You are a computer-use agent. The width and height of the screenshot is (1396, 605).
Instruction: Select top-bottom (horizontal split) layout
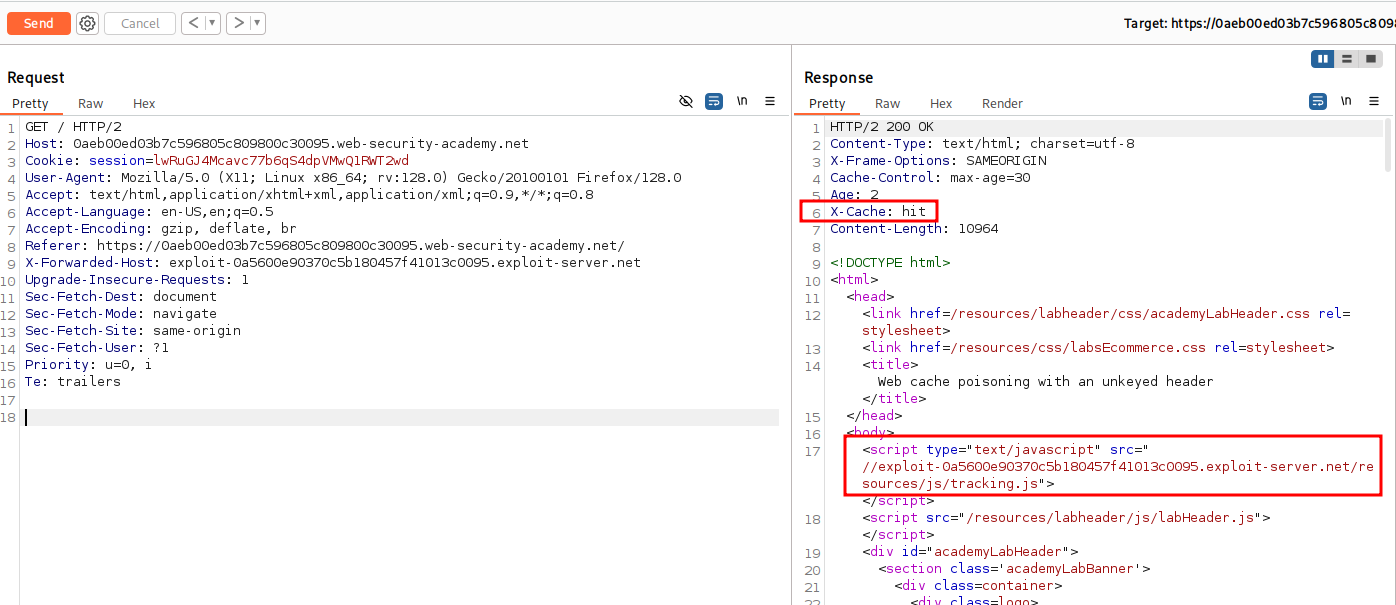1347,59
